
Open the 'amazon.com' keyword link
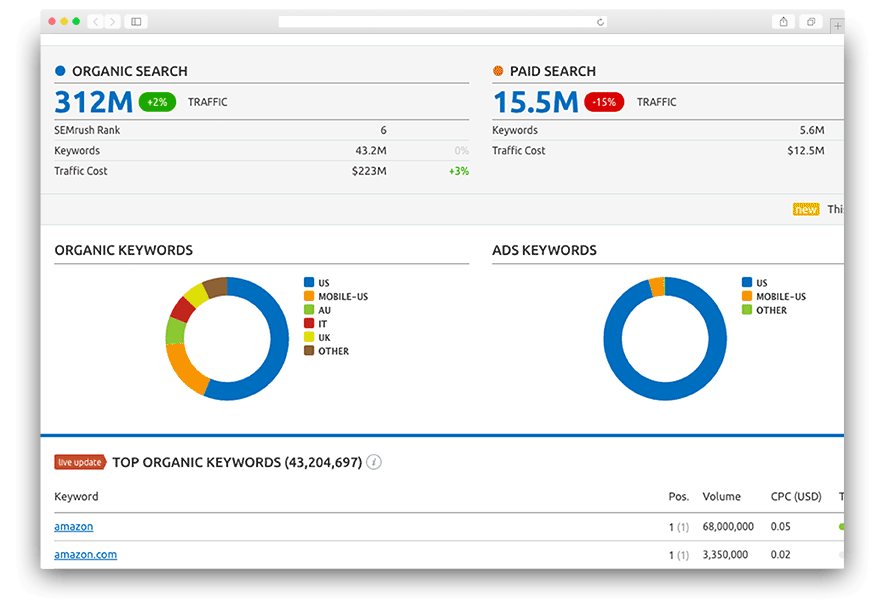pyautogui.click(x=85, y=554)
